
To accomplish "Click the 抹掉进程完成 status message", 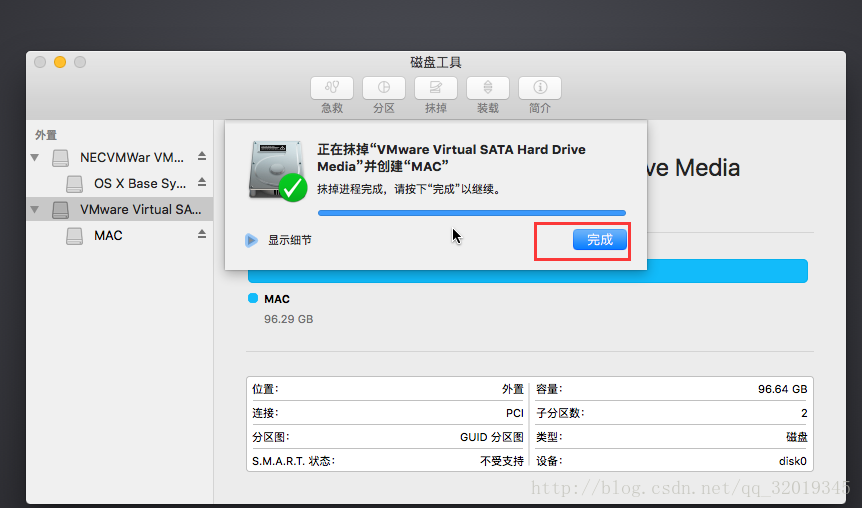I will pos(408,190).
